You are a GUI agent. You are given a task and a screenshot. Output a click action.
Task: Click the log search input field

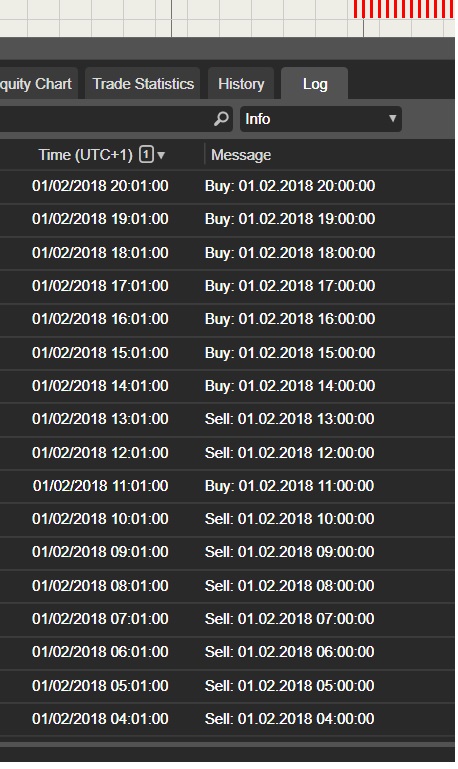click(x=116, y=119)
